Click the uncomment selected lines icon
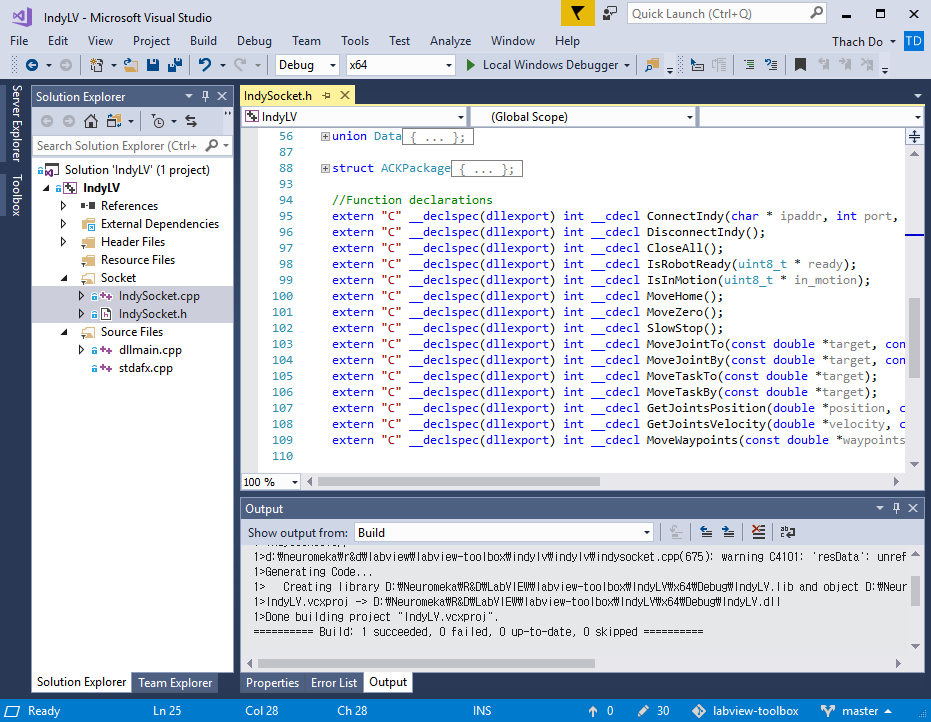 [771, 65]
